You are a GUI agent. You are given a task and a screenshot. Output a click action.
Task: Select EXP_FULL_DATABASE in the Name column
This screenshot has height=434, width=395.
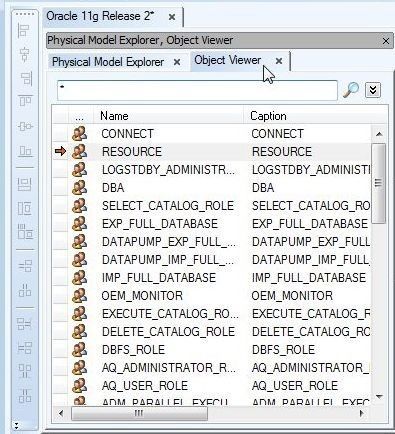point(160,224)
